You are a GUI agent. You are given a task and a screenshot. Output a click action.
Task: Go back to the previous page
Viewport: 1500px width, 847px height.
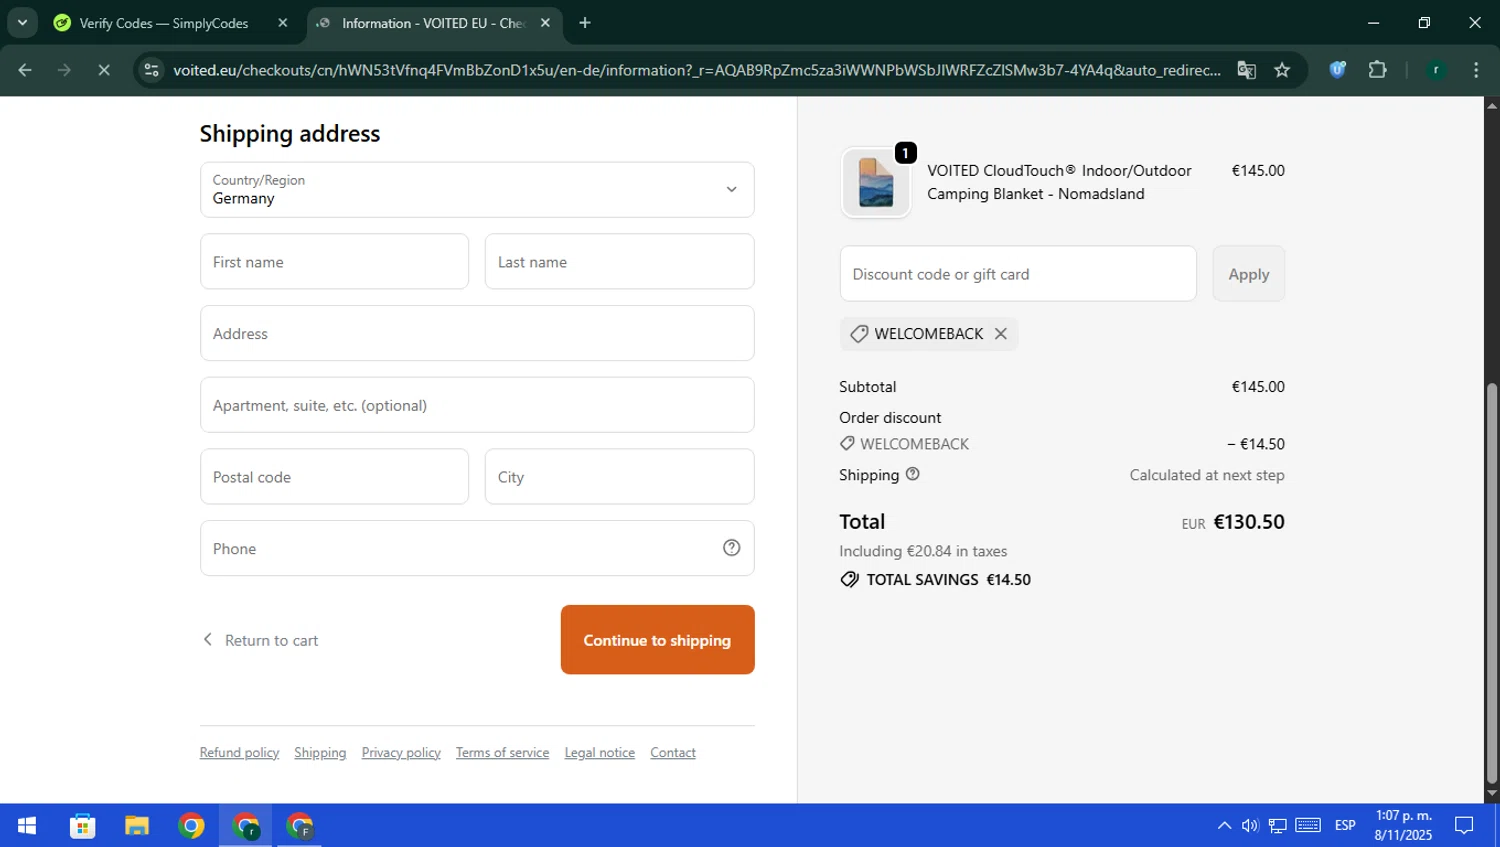[25, 70]
